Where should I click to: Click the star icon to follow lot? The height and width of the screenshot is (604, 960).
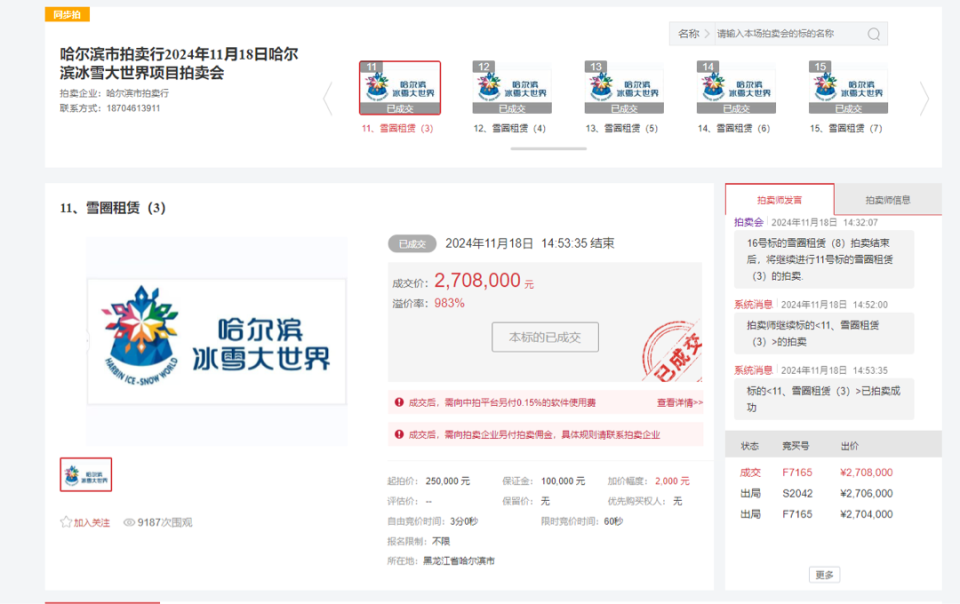tap(66, 522)
